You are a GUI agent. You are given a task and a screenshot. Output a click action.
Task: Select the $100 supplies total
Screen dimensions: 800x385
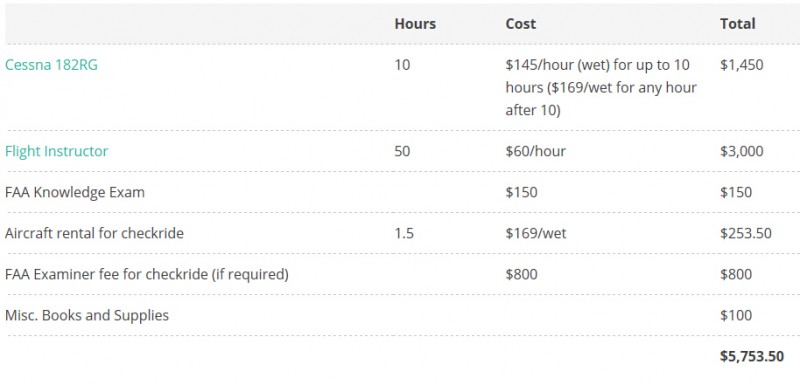[736, 315]
